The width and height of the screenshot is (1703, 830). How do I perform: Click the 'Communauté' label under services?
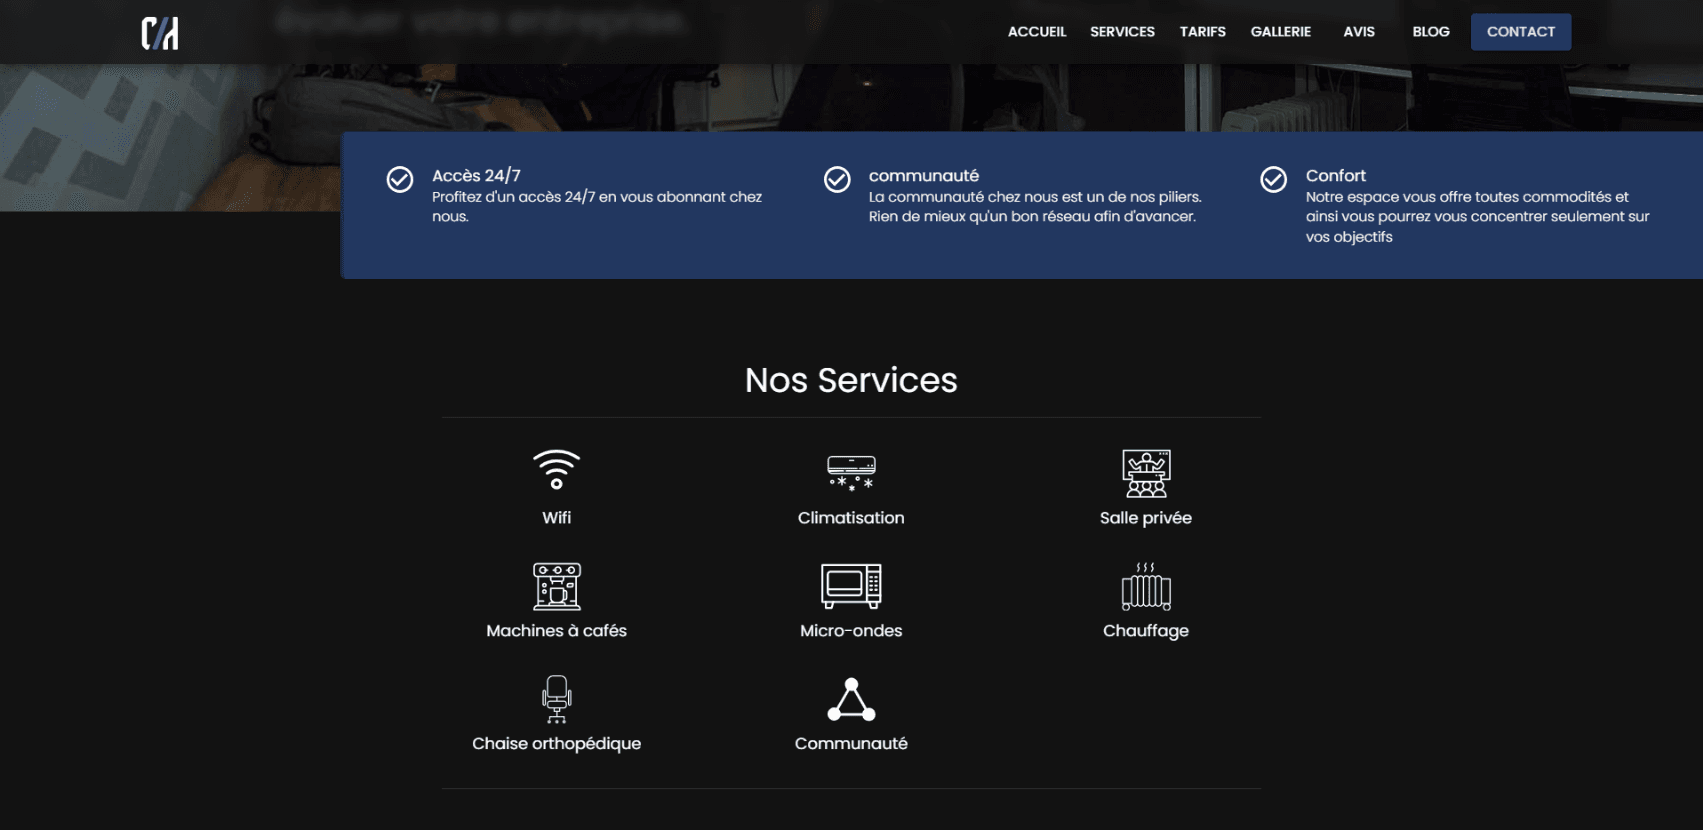pyautogui.click(x=851, y=744)
